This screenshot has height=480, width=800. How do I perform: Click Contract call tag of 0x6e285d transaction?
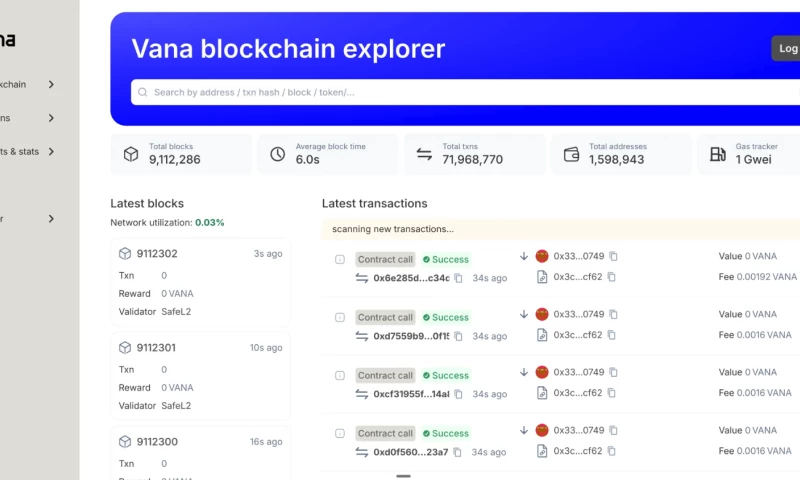[385, 259]
